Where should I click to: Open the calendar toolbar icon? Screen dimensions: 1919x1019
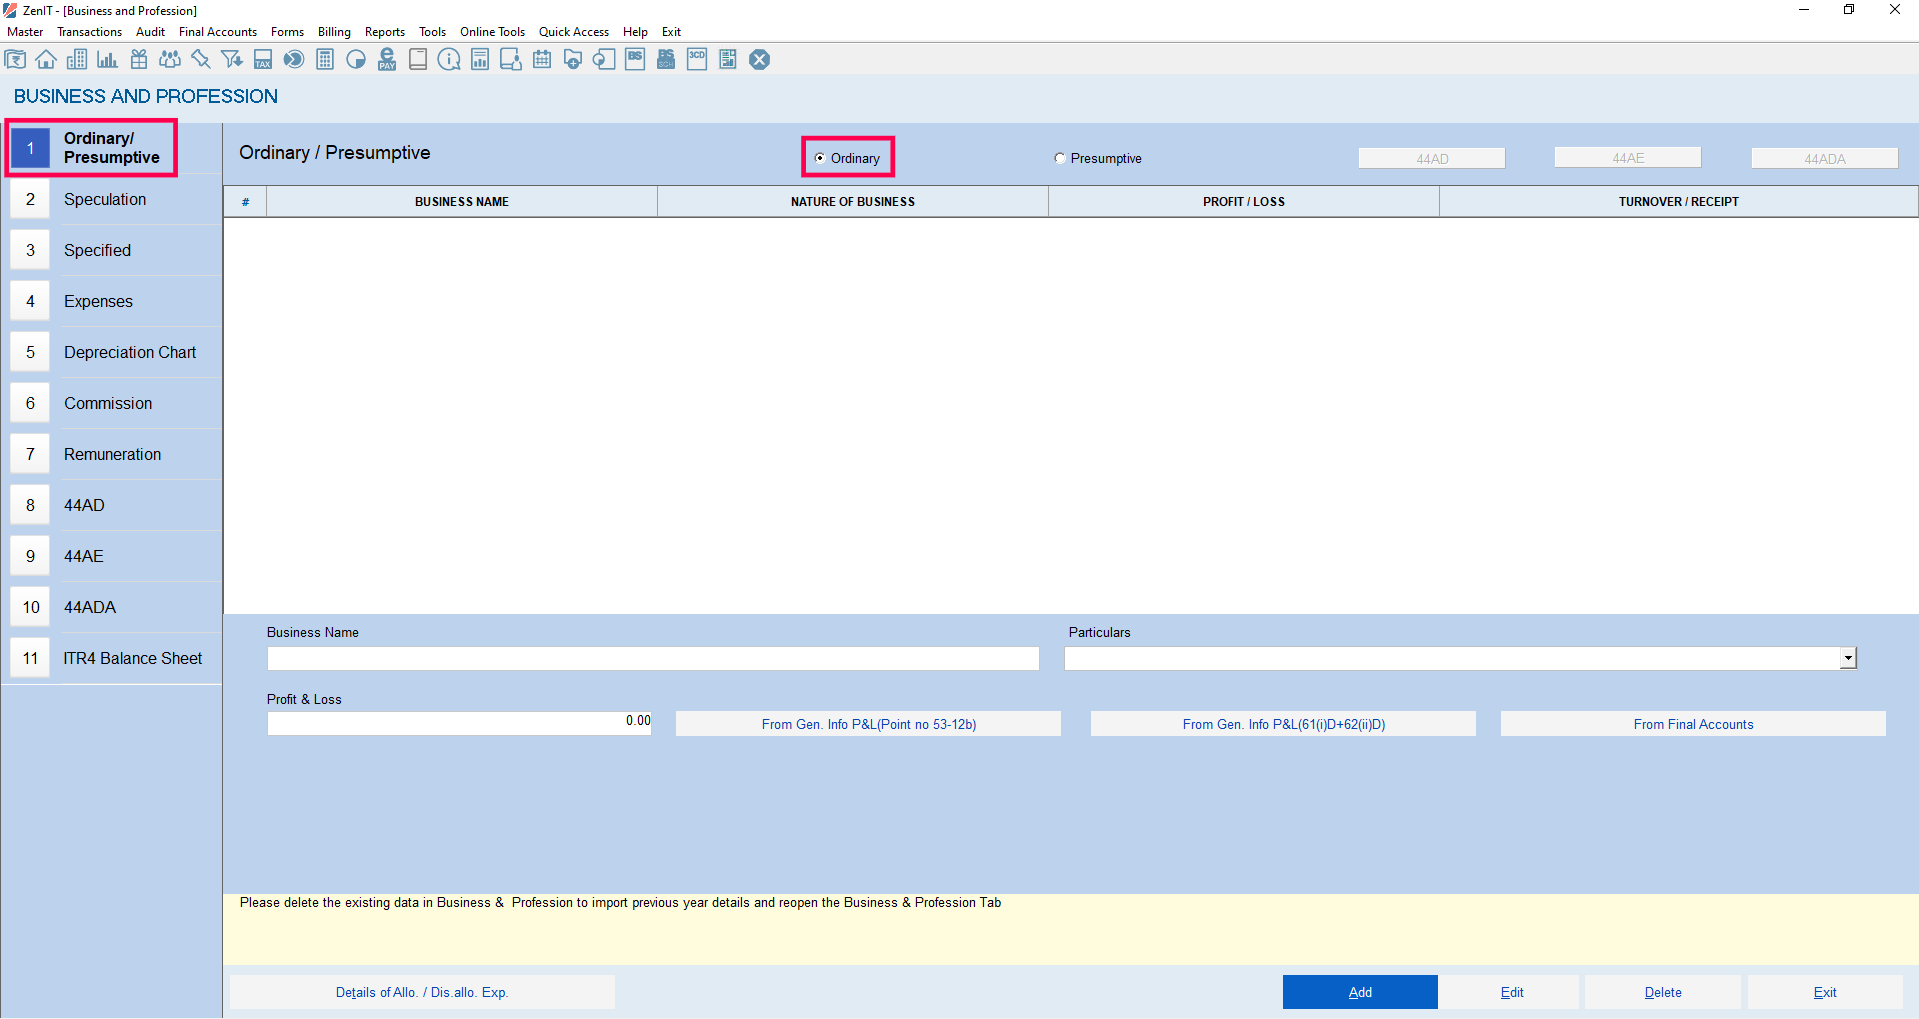click(x=542, y=60)
